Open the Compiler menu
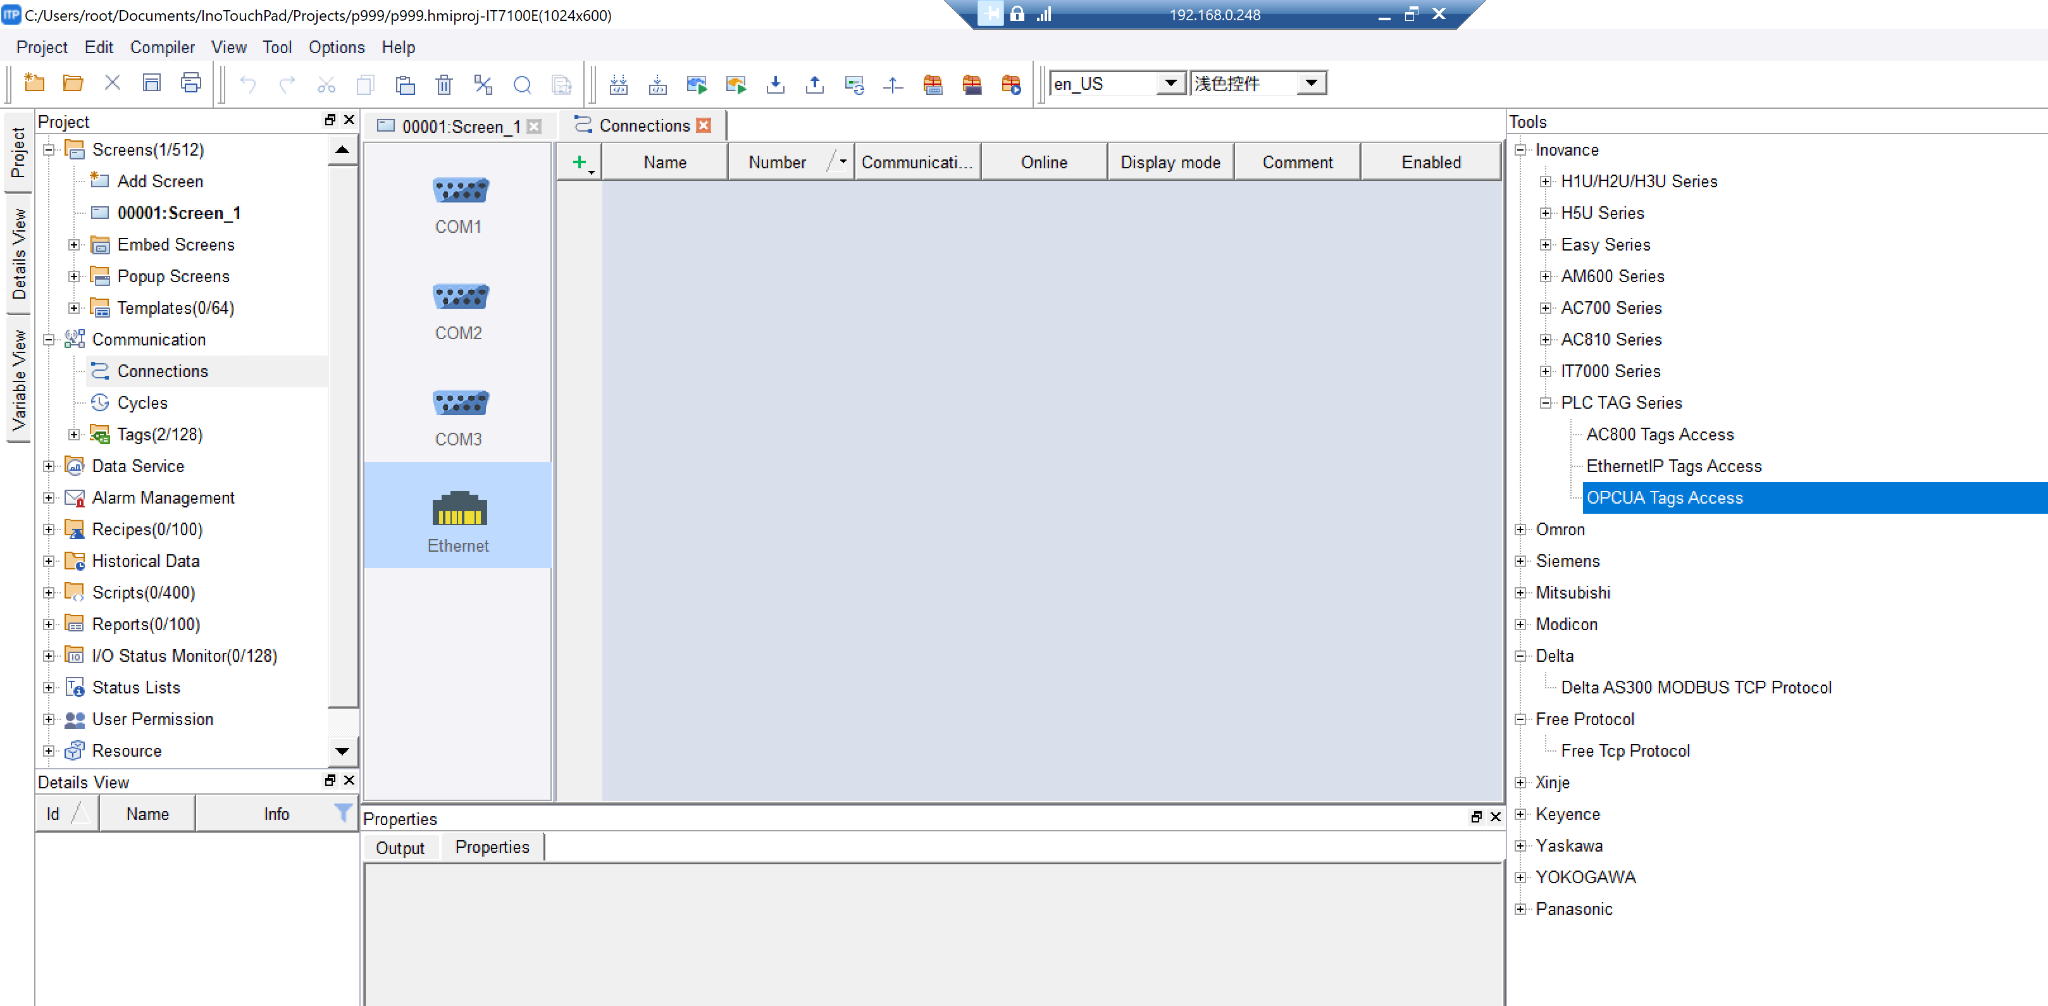This screenshot has width=2048, height=1006. click(x=162, y=47)
